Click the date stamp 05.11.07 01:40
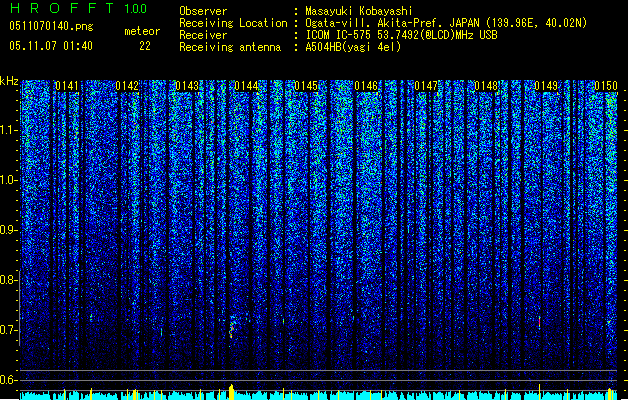 pos(51,46)
